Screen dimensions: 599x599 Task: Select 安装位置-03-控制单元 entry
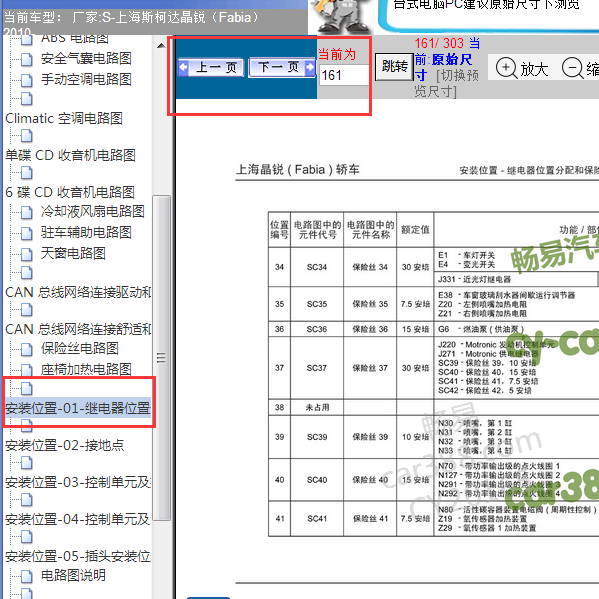click(78, 482)
